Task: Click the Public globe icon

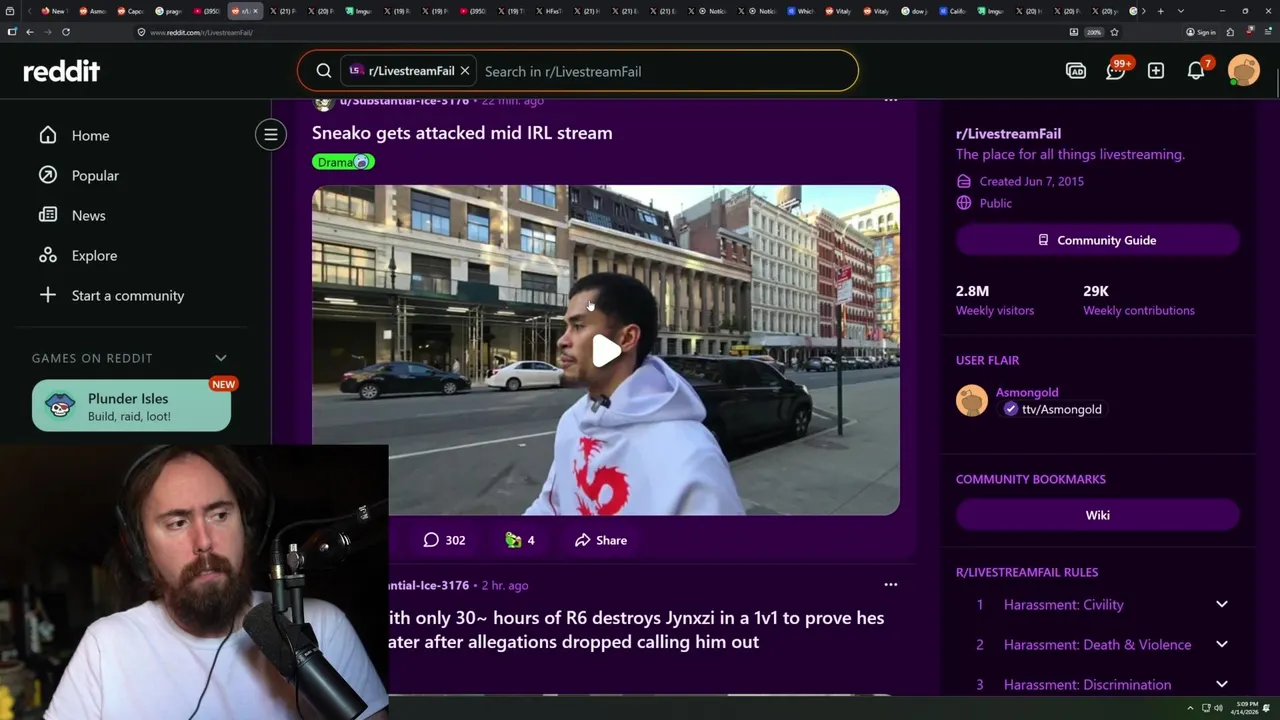Action: (964, 203)
